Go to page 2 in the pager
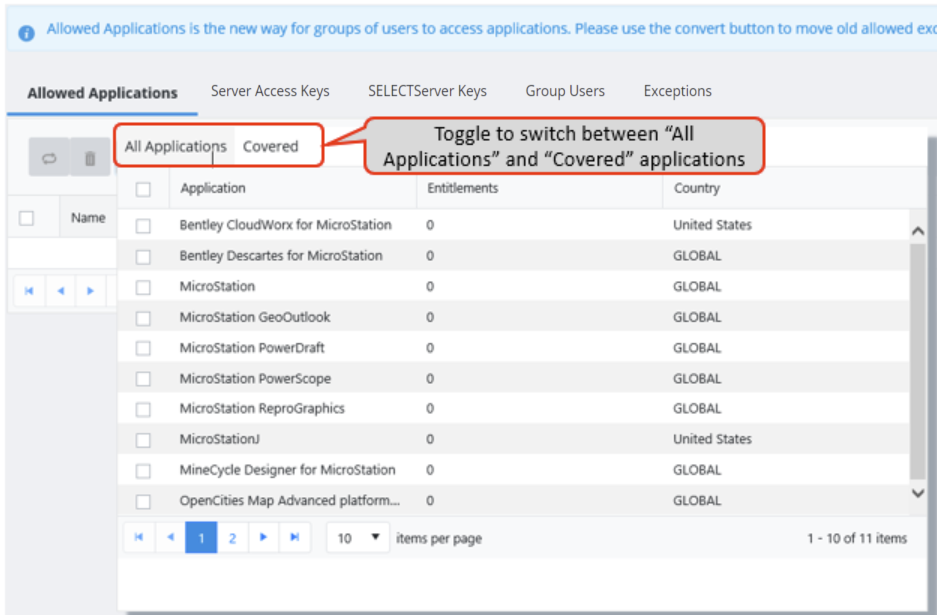The height and width of the screenshot is (615, 937). click(232, 537)
